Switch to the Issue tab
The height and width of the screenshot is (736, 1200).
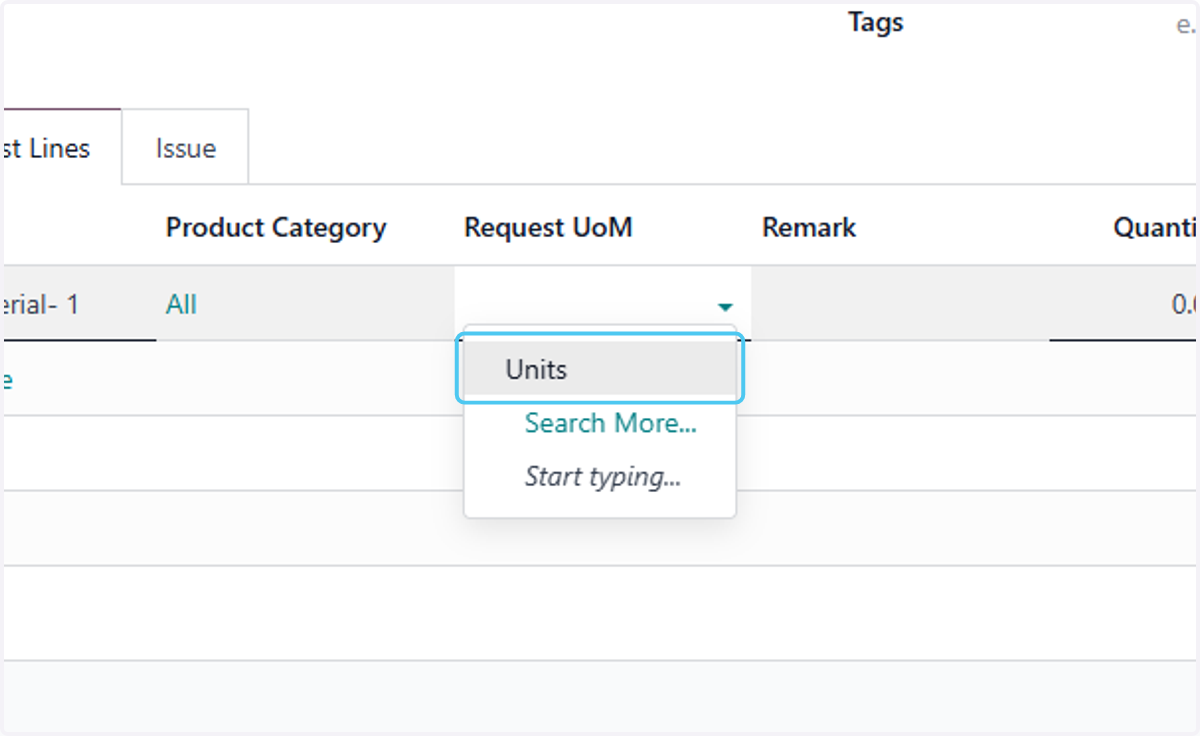[x=186, y=148]
